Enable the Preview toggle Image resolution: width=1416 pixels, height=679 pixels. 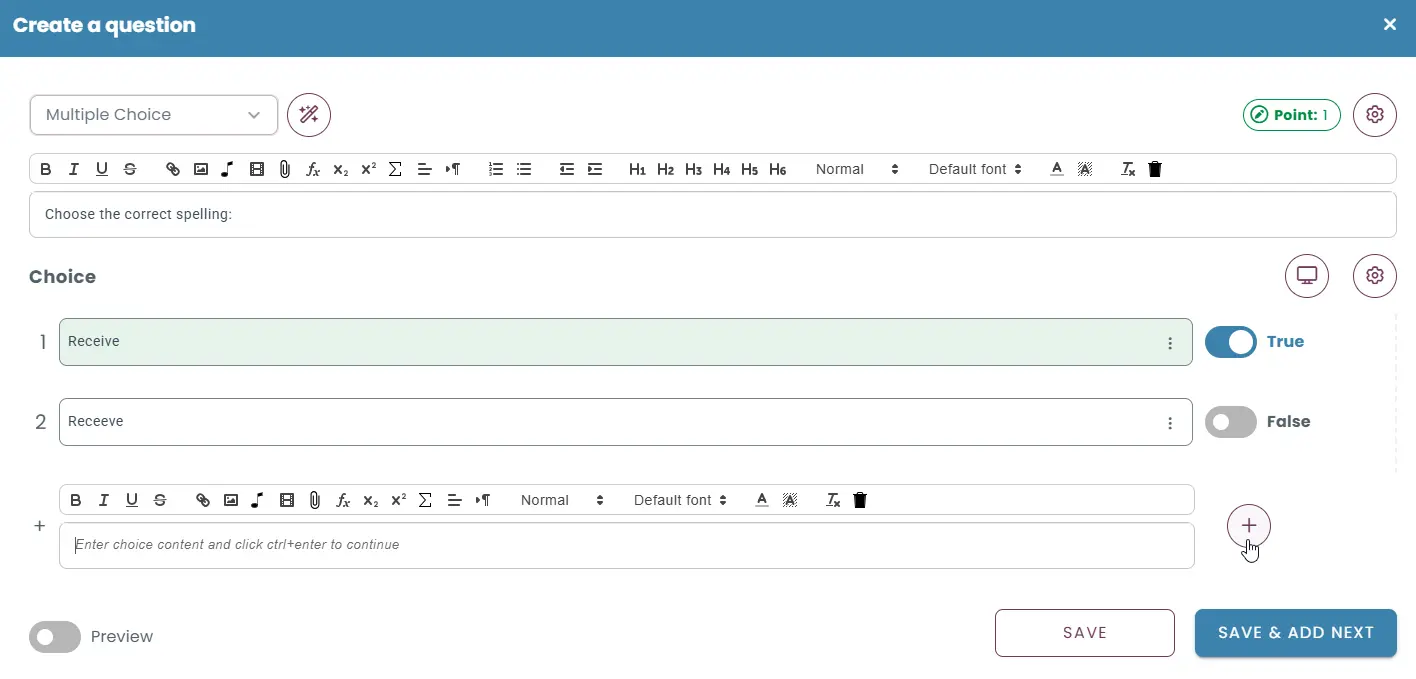tap(55, 637)
